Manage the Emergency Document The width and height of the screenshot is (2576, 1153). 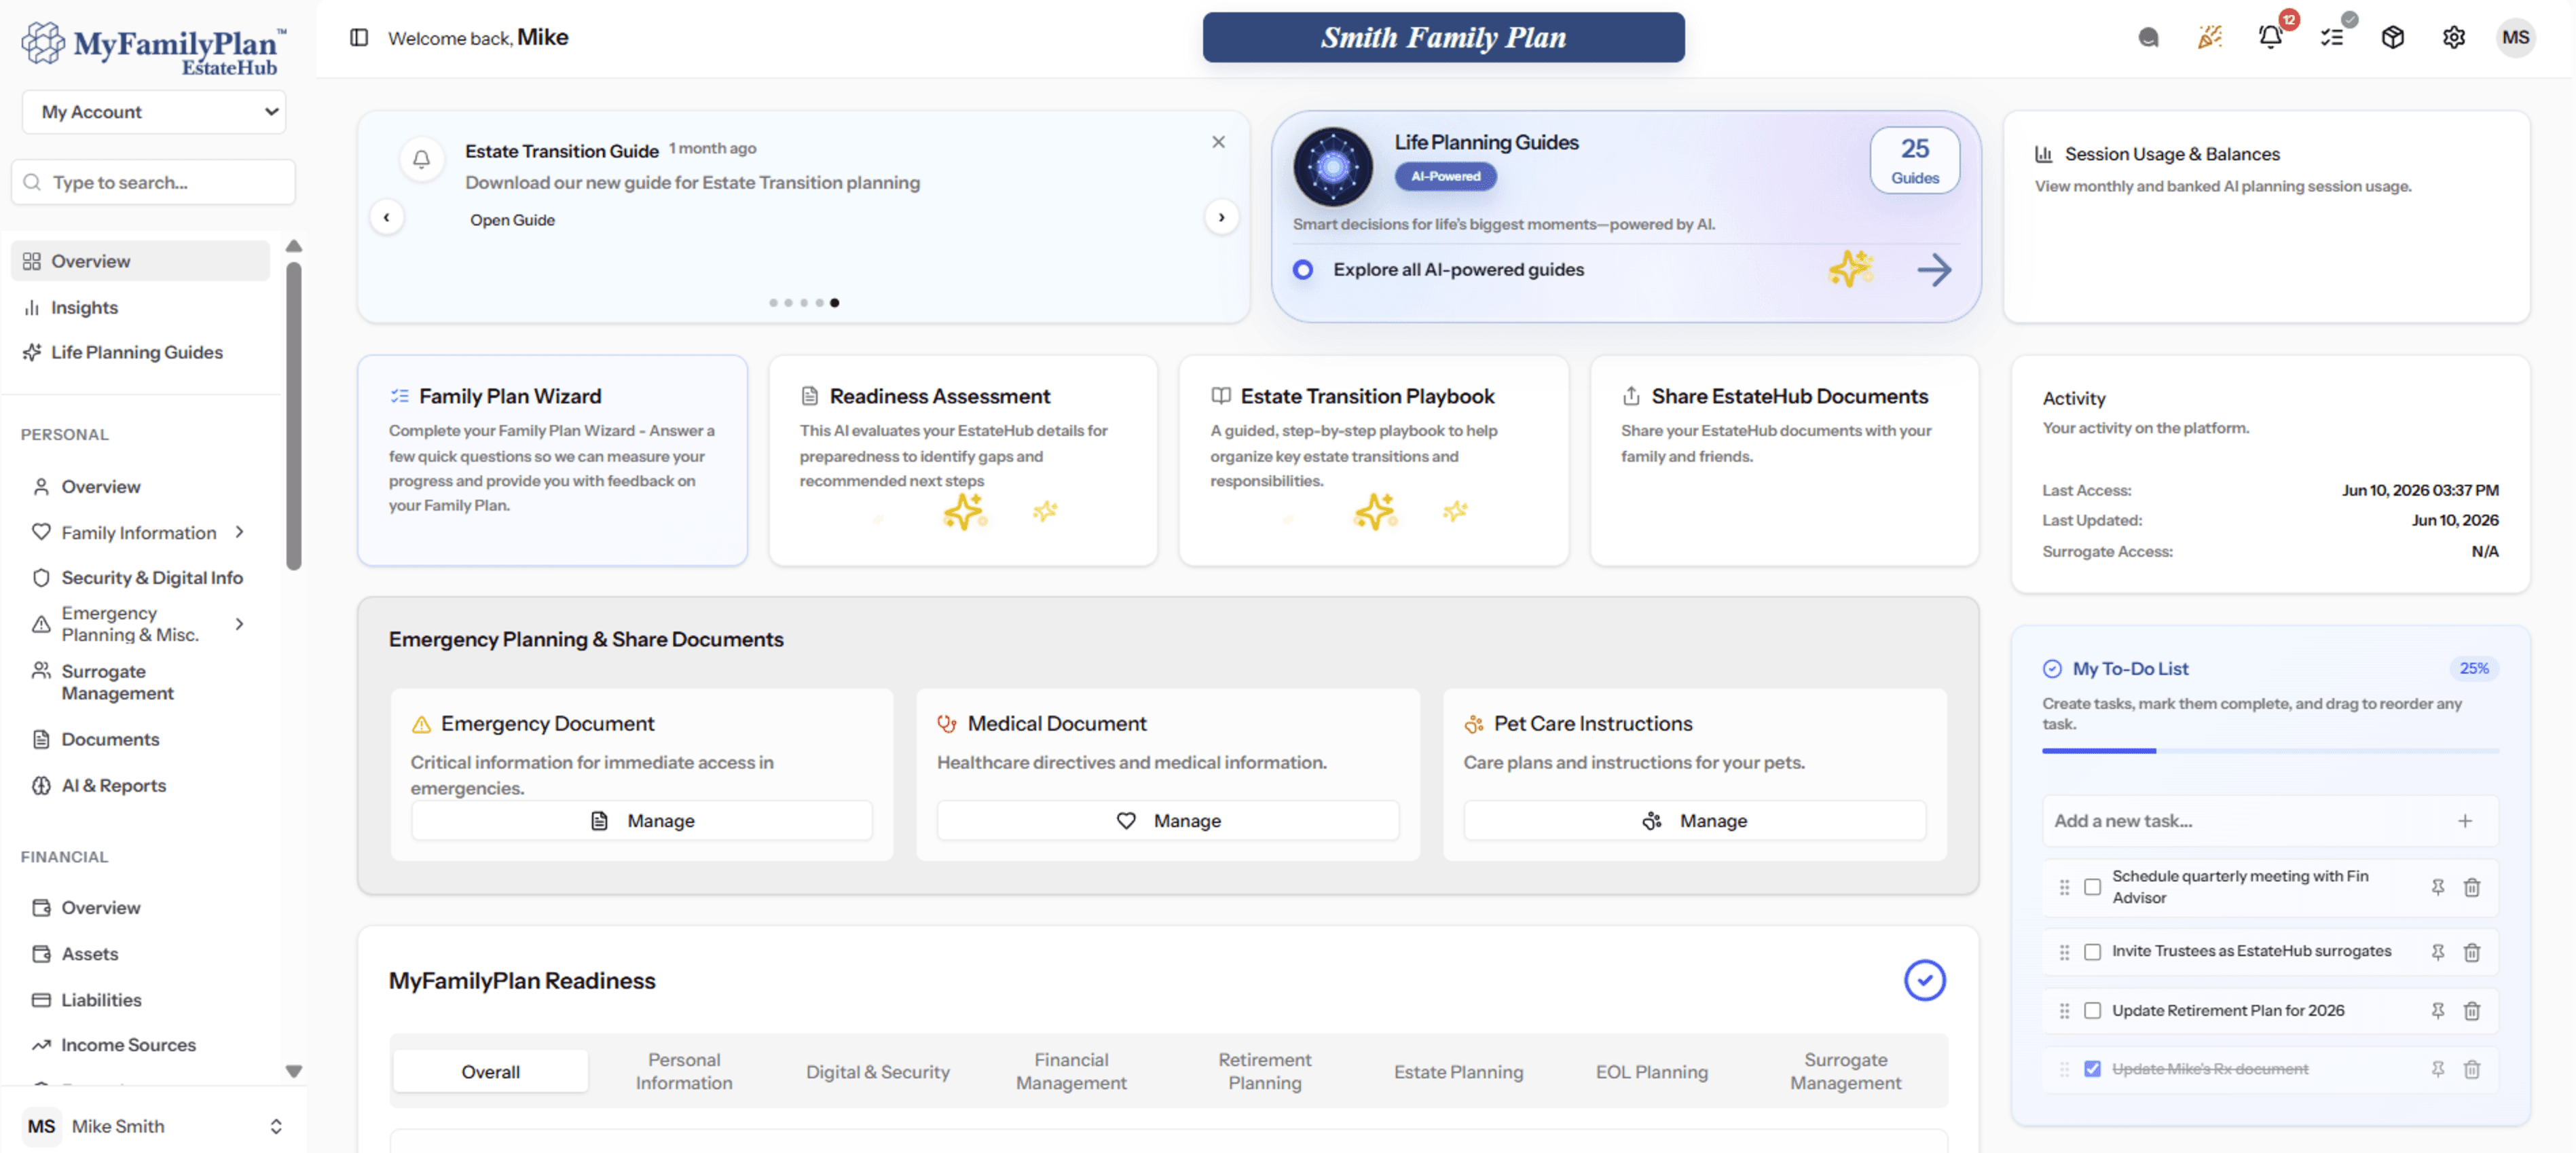[x=642, y=820]
